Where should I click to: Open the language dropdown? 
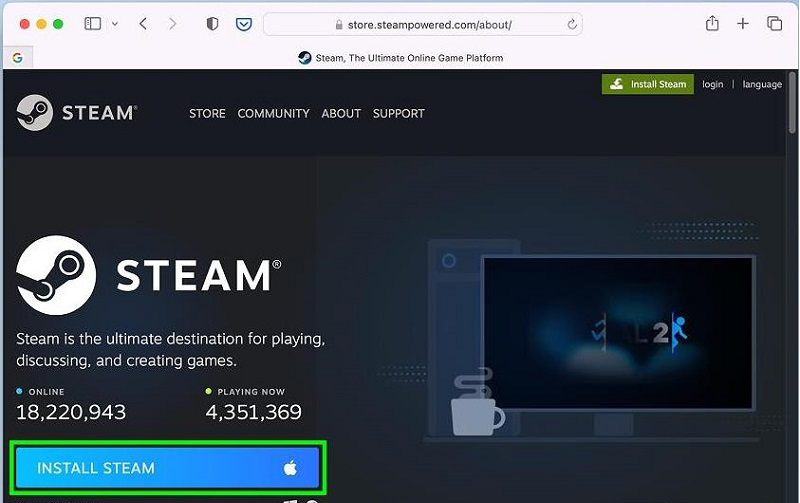762,84
